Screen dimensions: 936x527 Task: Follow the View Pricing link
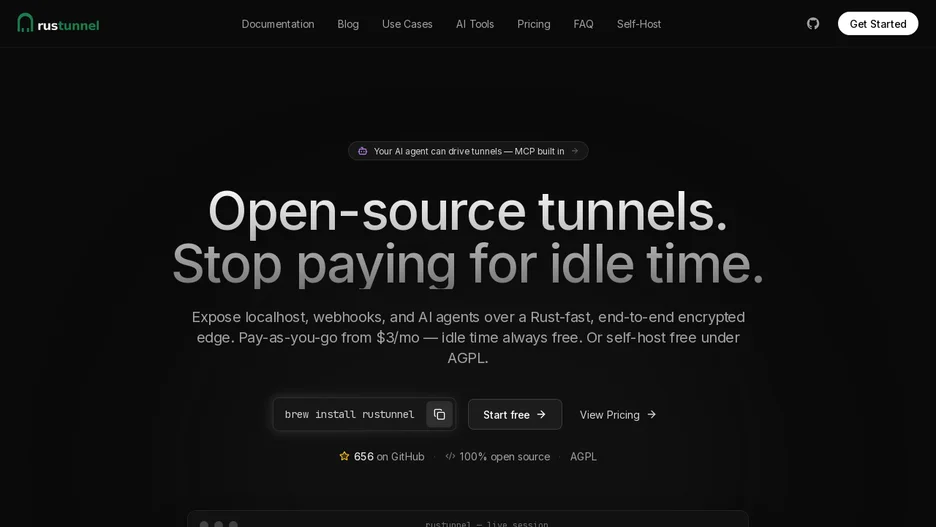point(618,415)
